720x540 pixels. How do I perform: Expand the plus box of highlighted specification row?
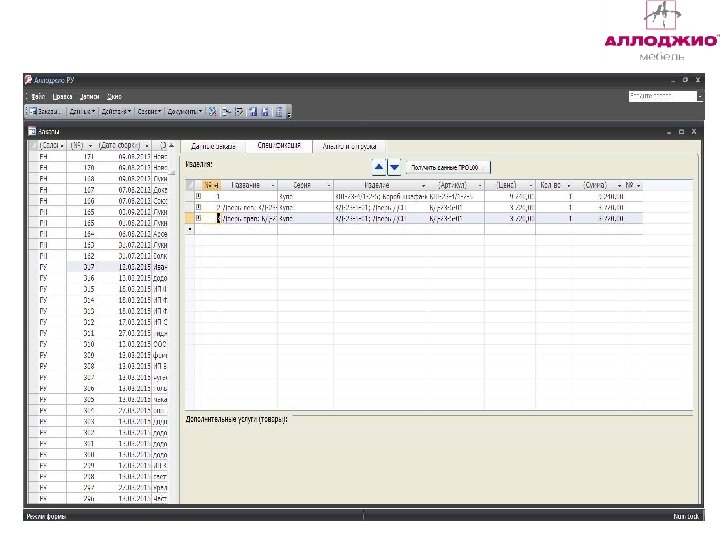pos(199,218)
